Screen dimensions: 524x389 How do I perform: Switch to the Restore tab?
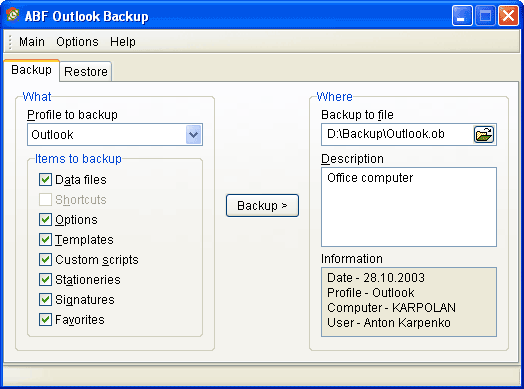tap(86, 72)
